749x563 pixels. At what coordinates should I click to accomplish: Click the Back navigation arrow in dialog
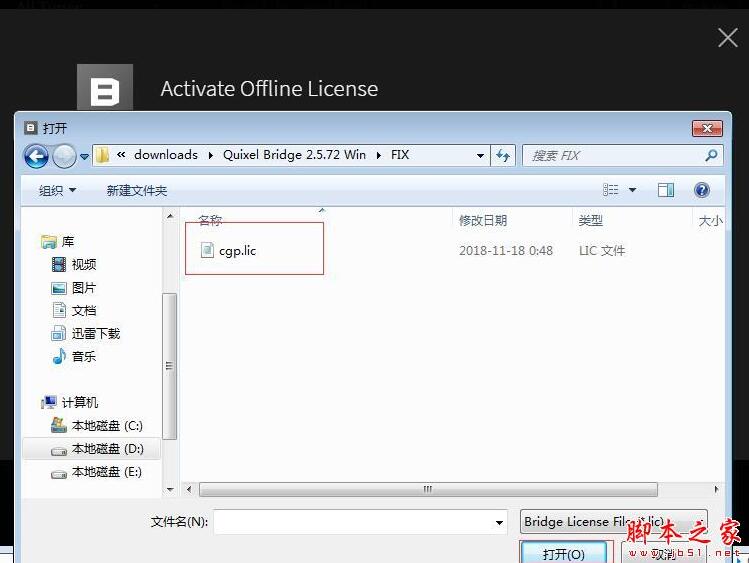pyautogui.click(x=36, y=156)
